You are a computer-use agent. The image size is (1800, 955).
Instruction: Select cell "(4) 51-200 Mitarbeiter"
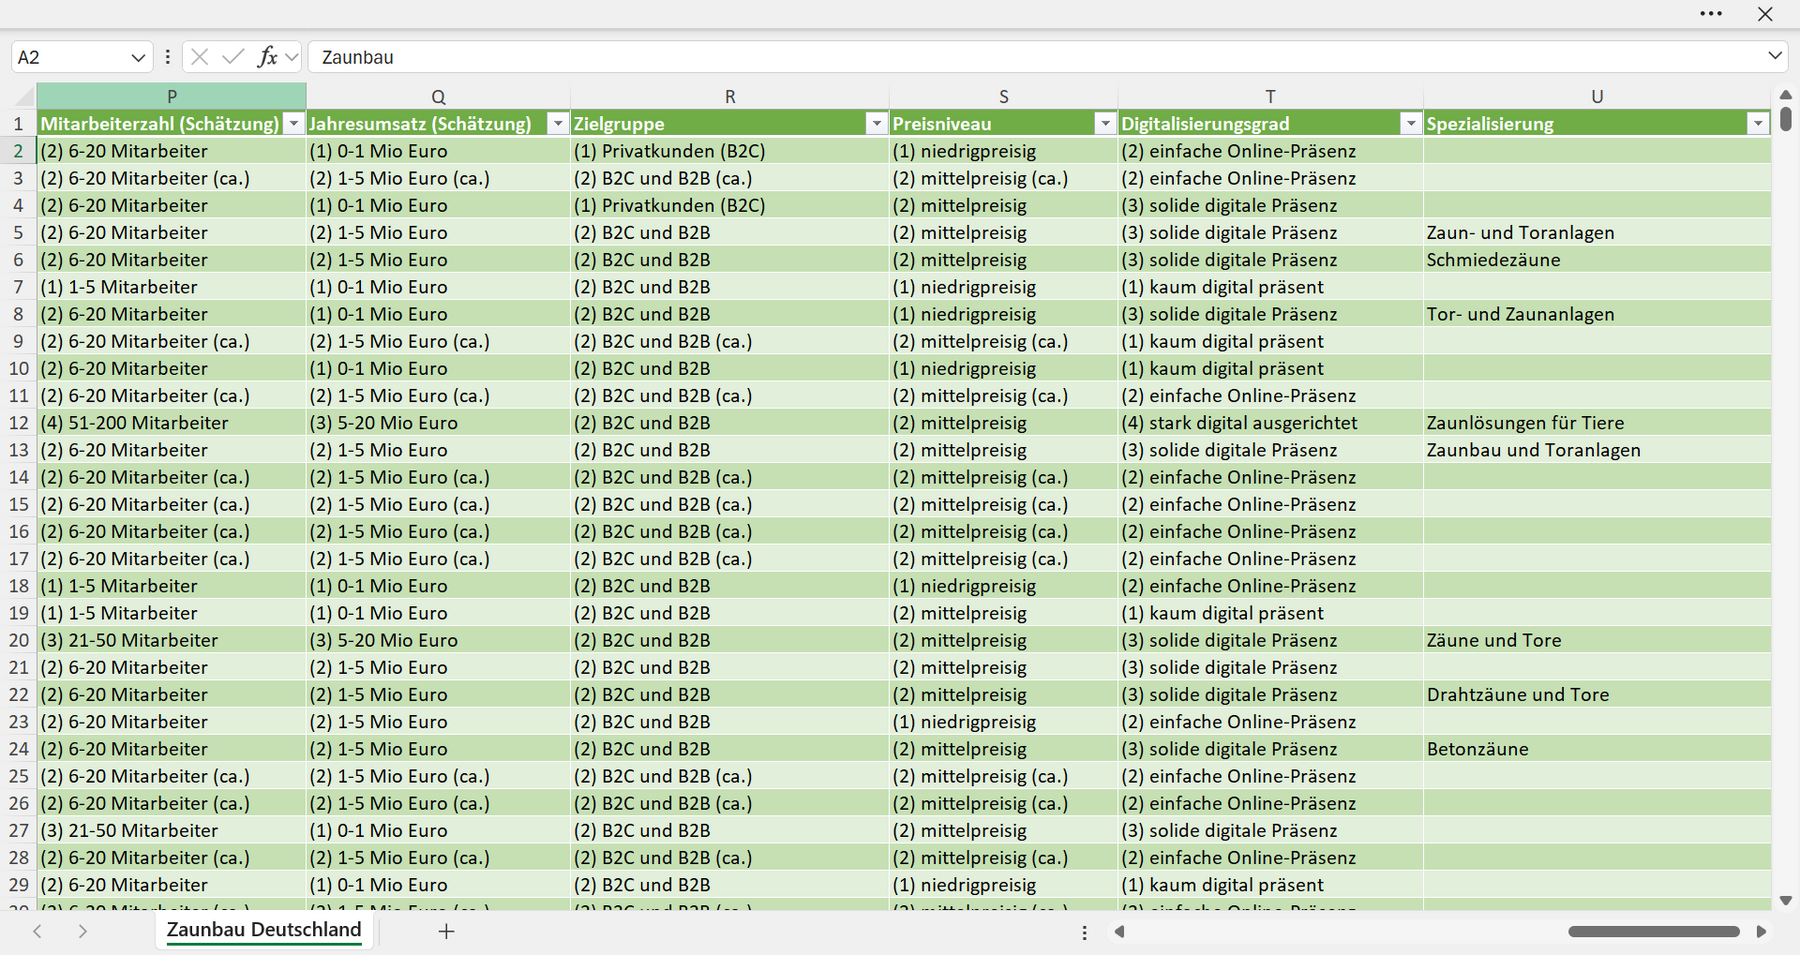171,423
